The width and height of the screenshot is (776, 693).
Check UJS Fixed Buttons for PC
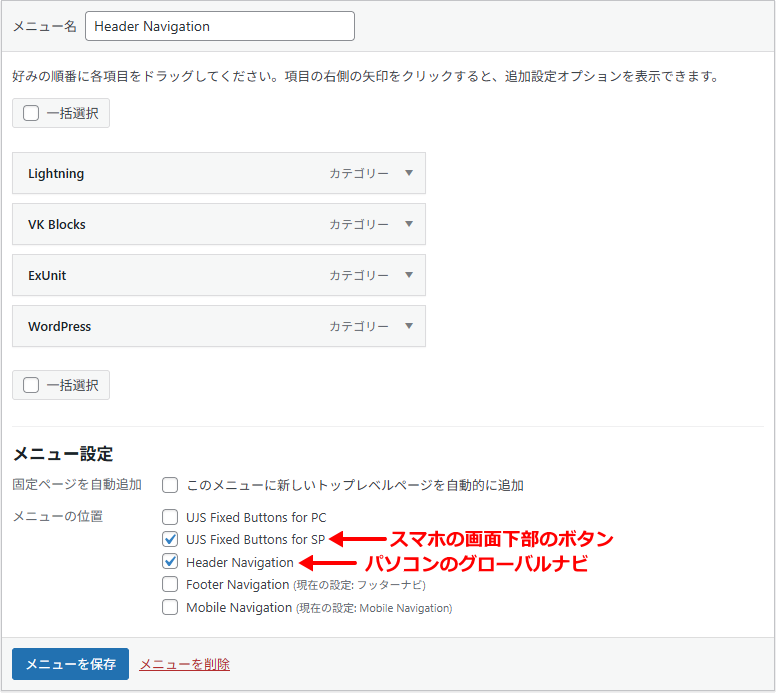(x=170, y=517)
